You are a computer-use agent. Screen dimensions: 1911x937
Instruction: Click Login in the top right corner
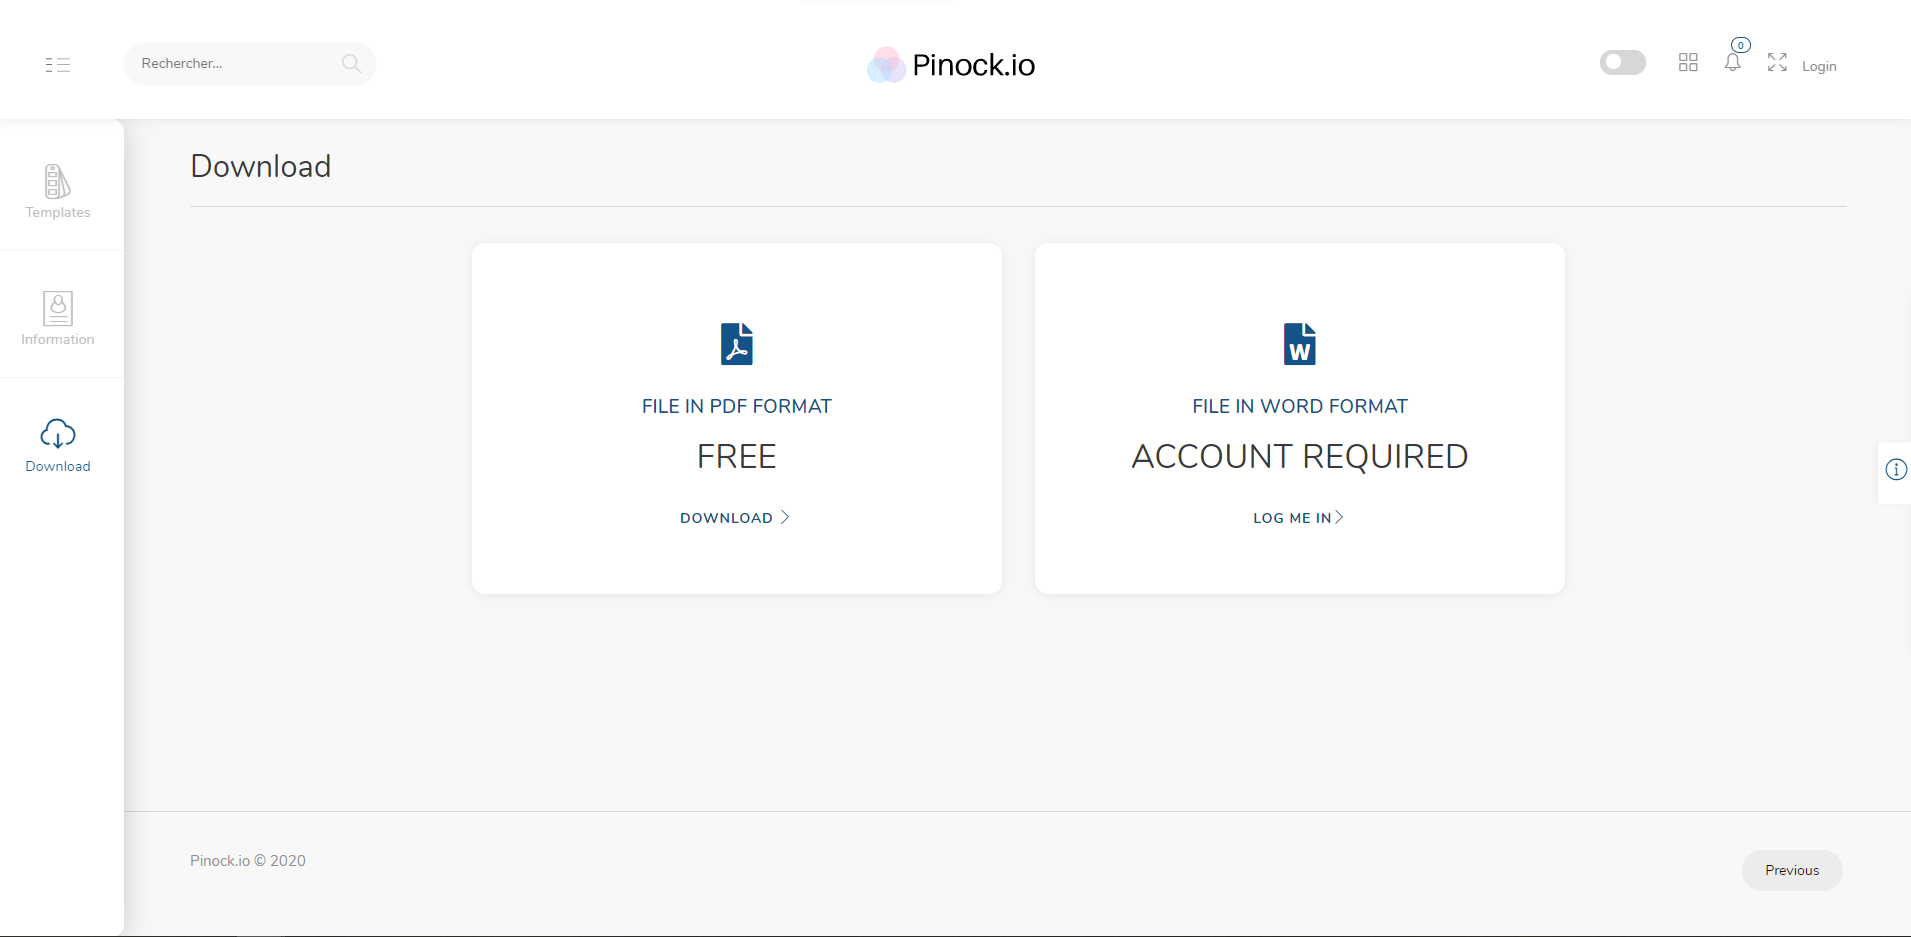coord(1819,66)
